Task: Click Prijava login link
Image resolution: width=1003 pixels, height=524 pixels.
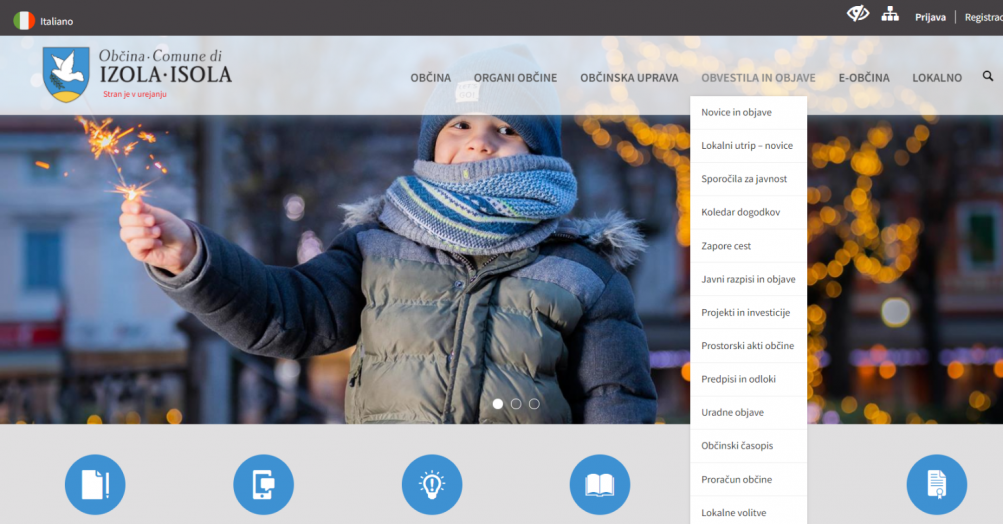Action: click(x=930, y=17)
